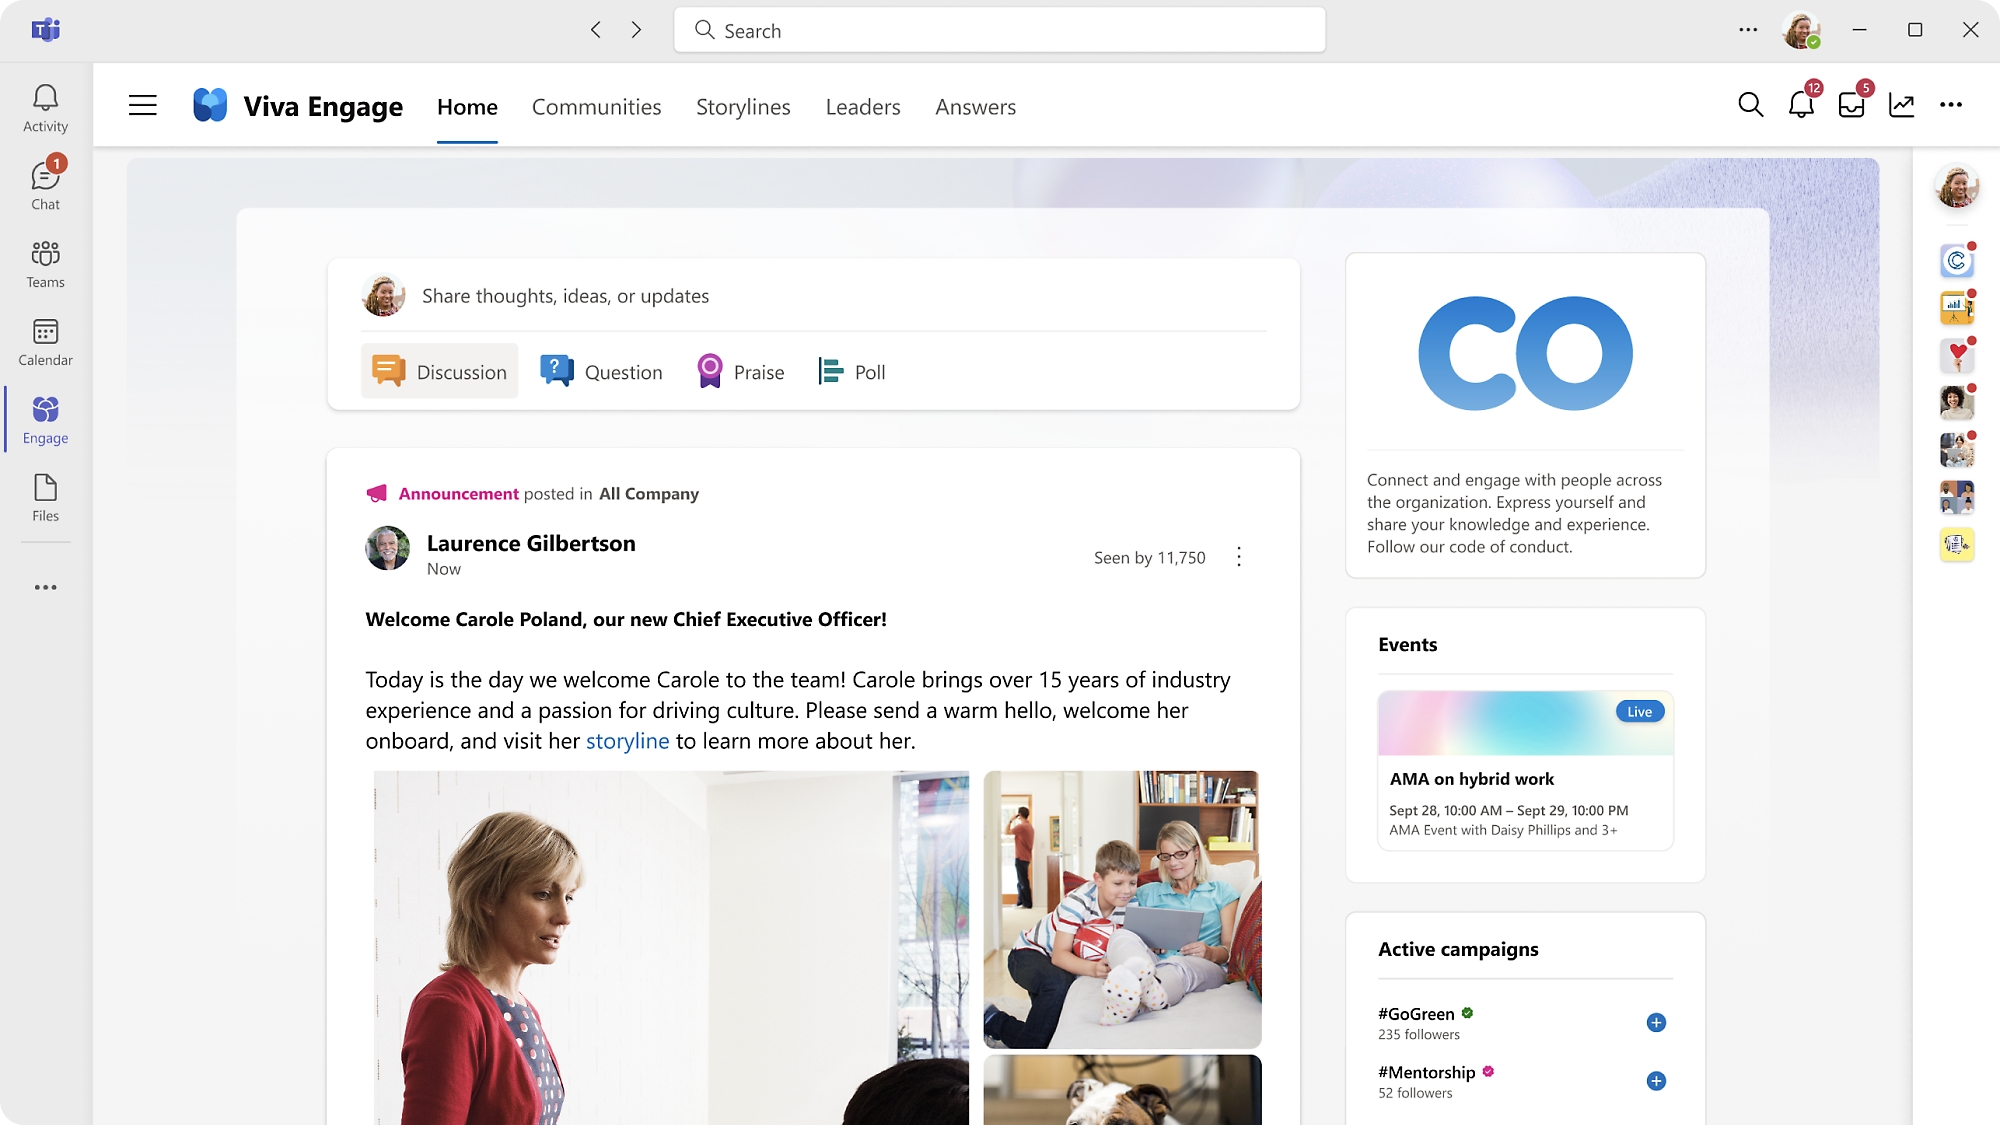Viewport: 2000px width, 1125px height.
Task: Click the share thoughts input field
Action: tap(812, 294)
